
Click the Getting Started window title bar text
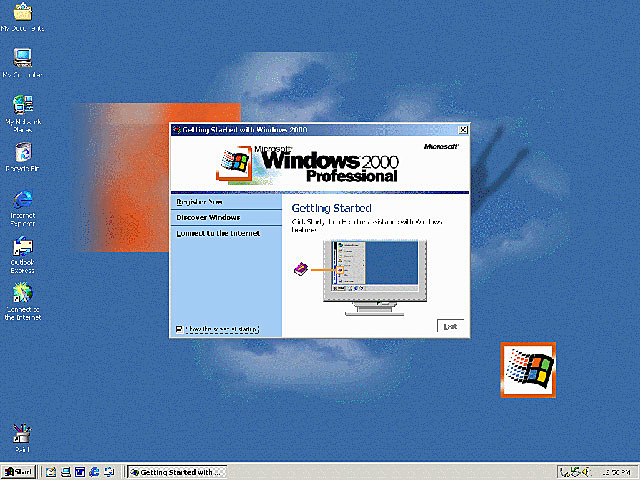(245, 130)
